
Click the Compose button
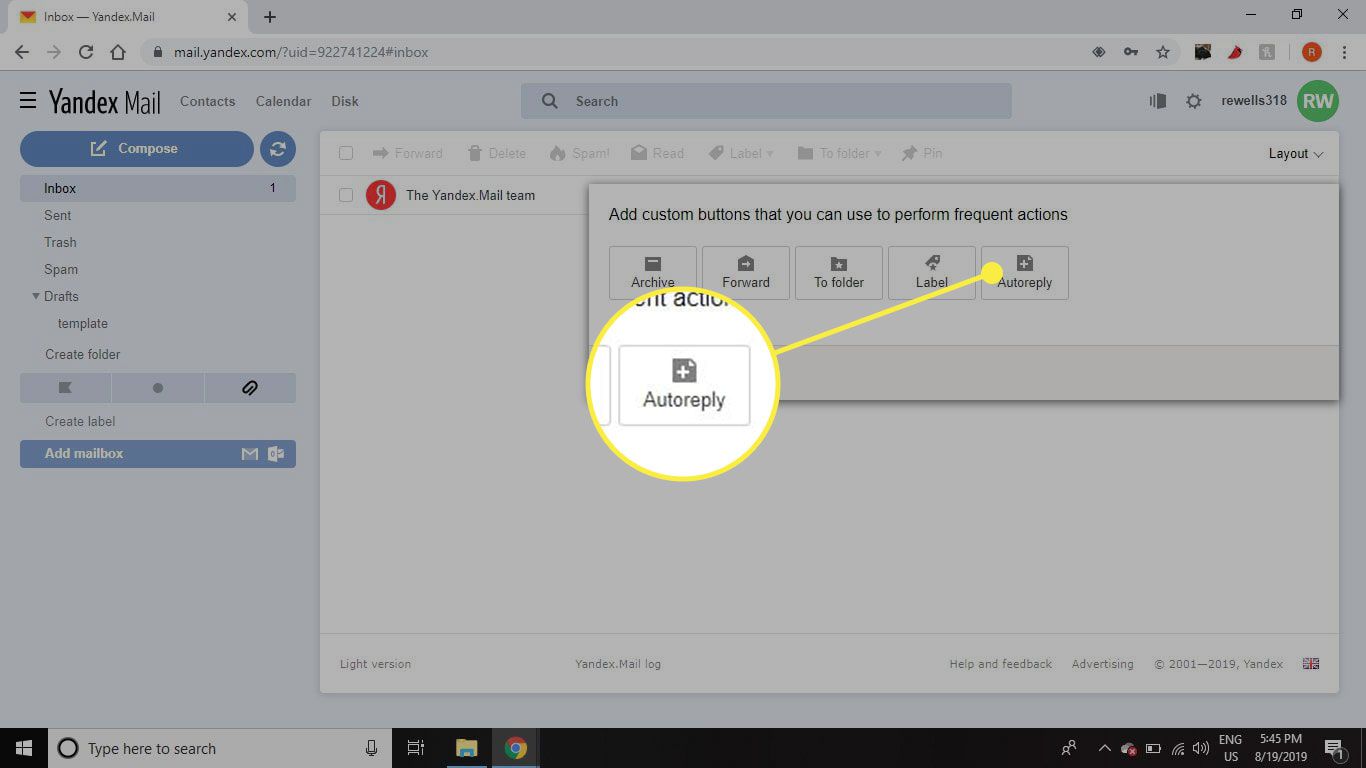[x=137, y=149]
